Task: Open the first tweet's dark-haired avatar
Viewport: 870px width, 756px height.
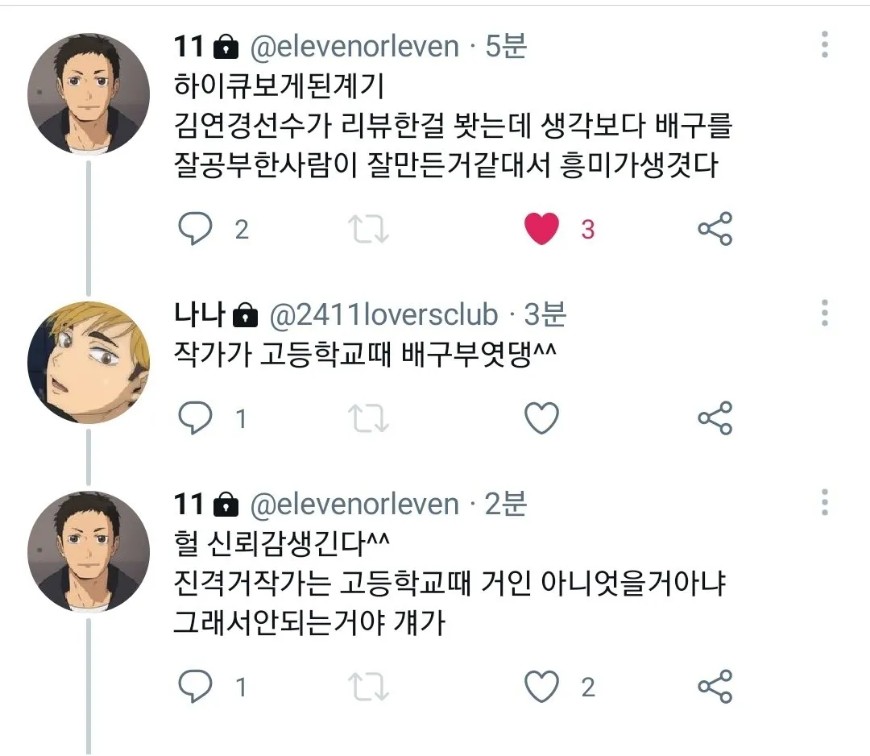Action: click(88, 94)
